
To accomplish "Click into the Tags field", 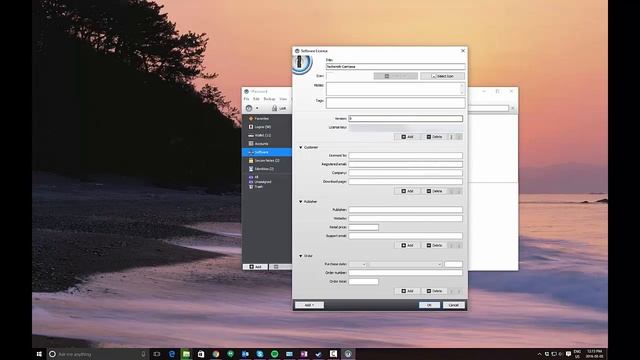I will [395, 102].
